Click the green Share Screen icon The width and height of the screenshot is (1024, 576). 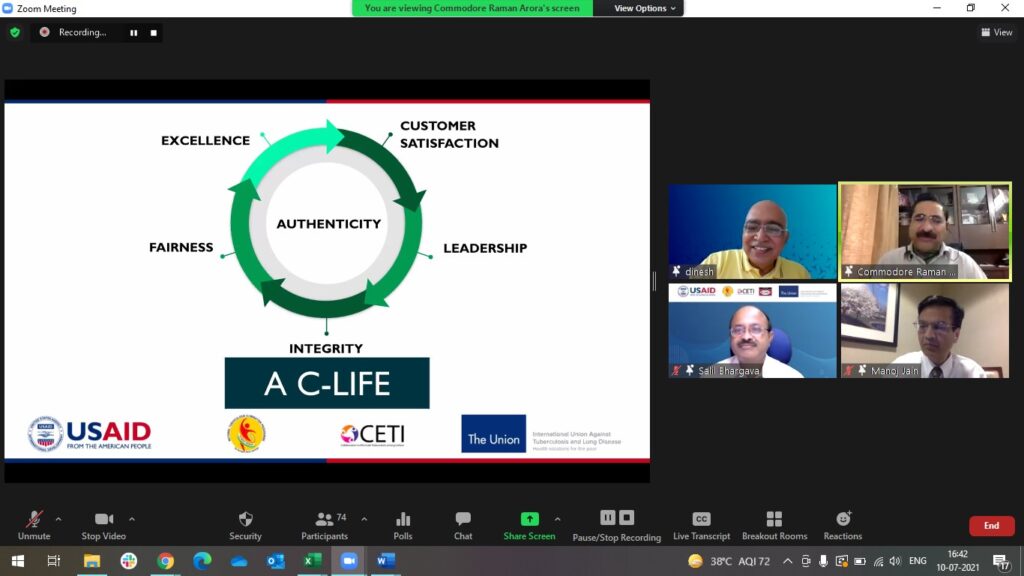point(529,519)
